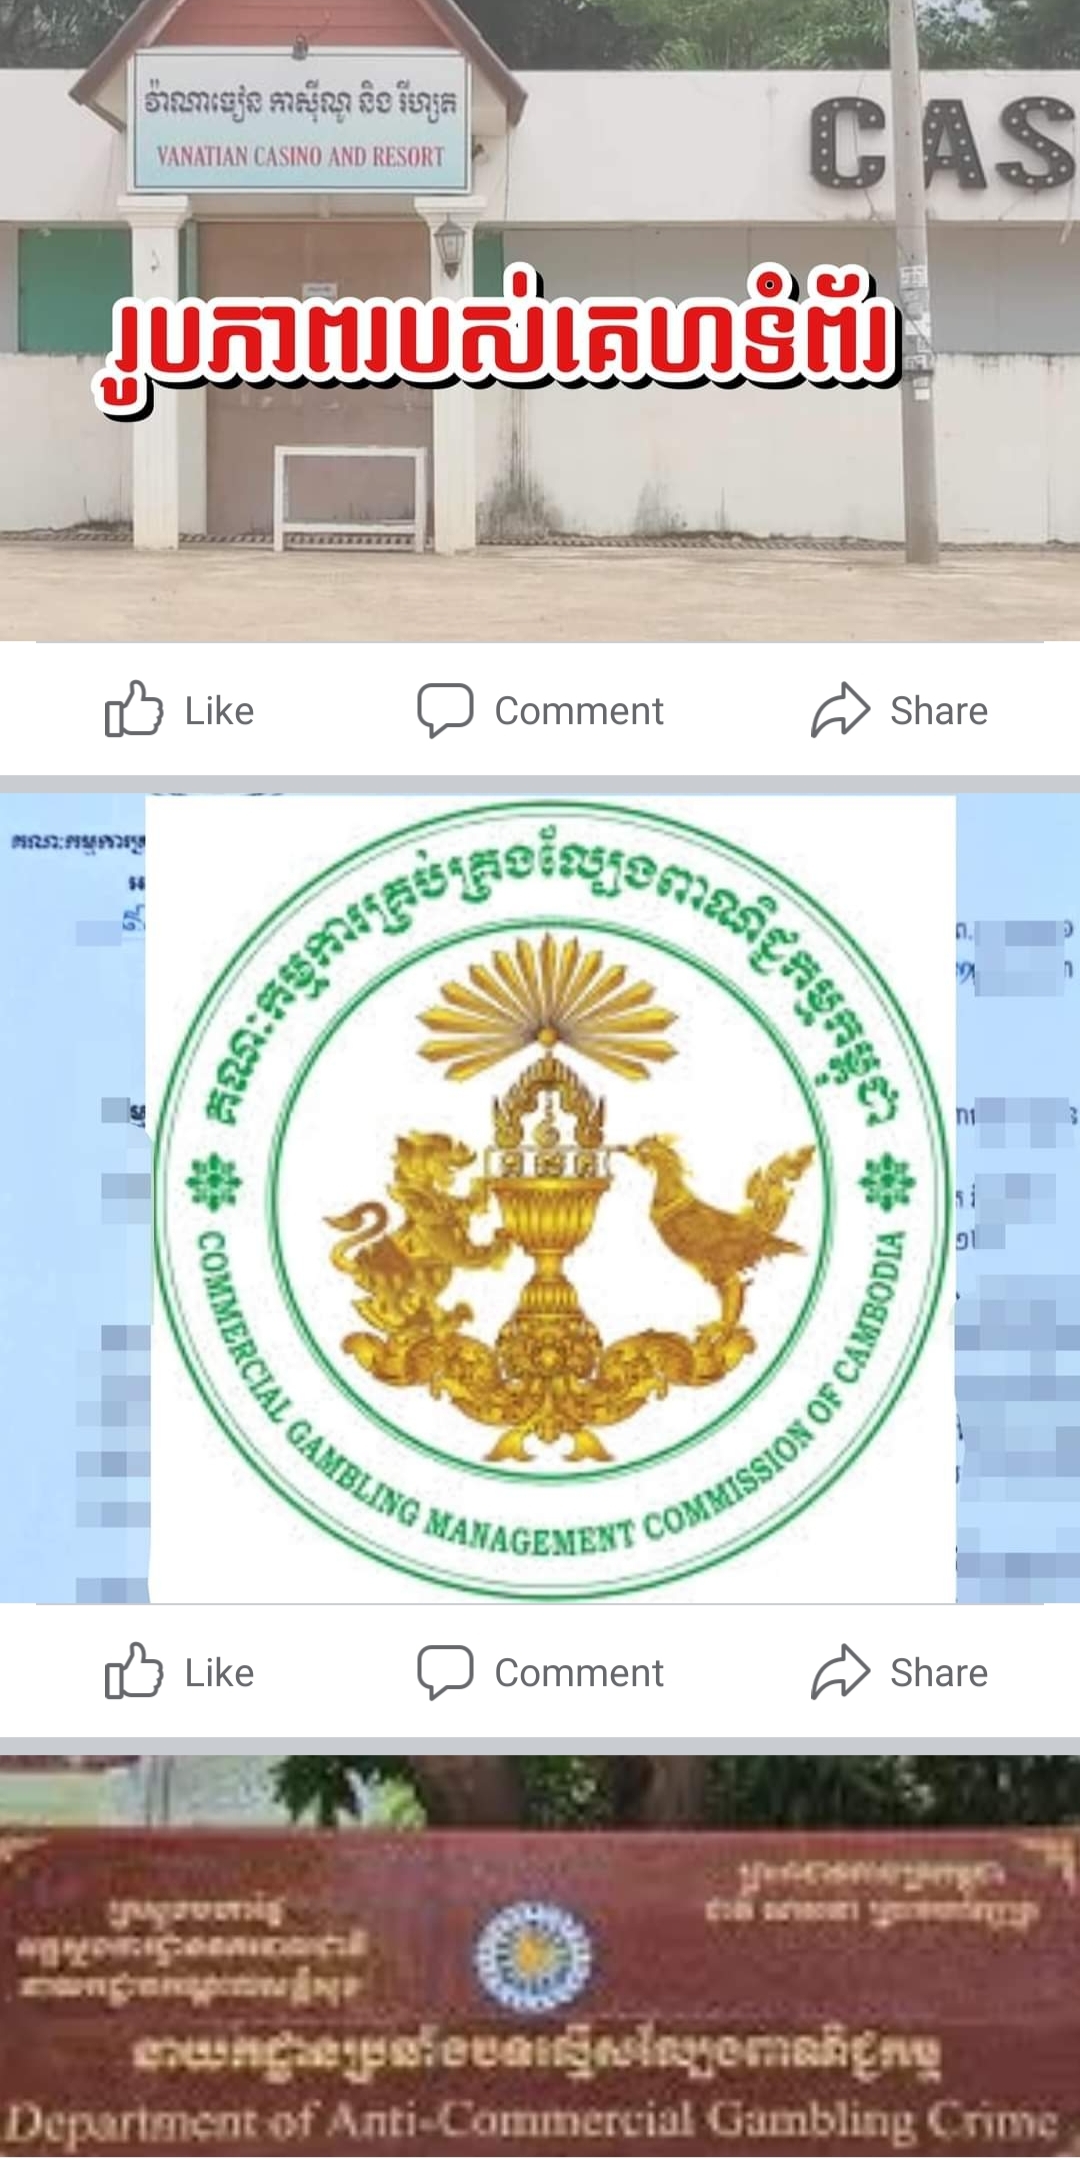Click the Like label under the casino photo
The image size is (1080, 2163).
coord(219,711)
